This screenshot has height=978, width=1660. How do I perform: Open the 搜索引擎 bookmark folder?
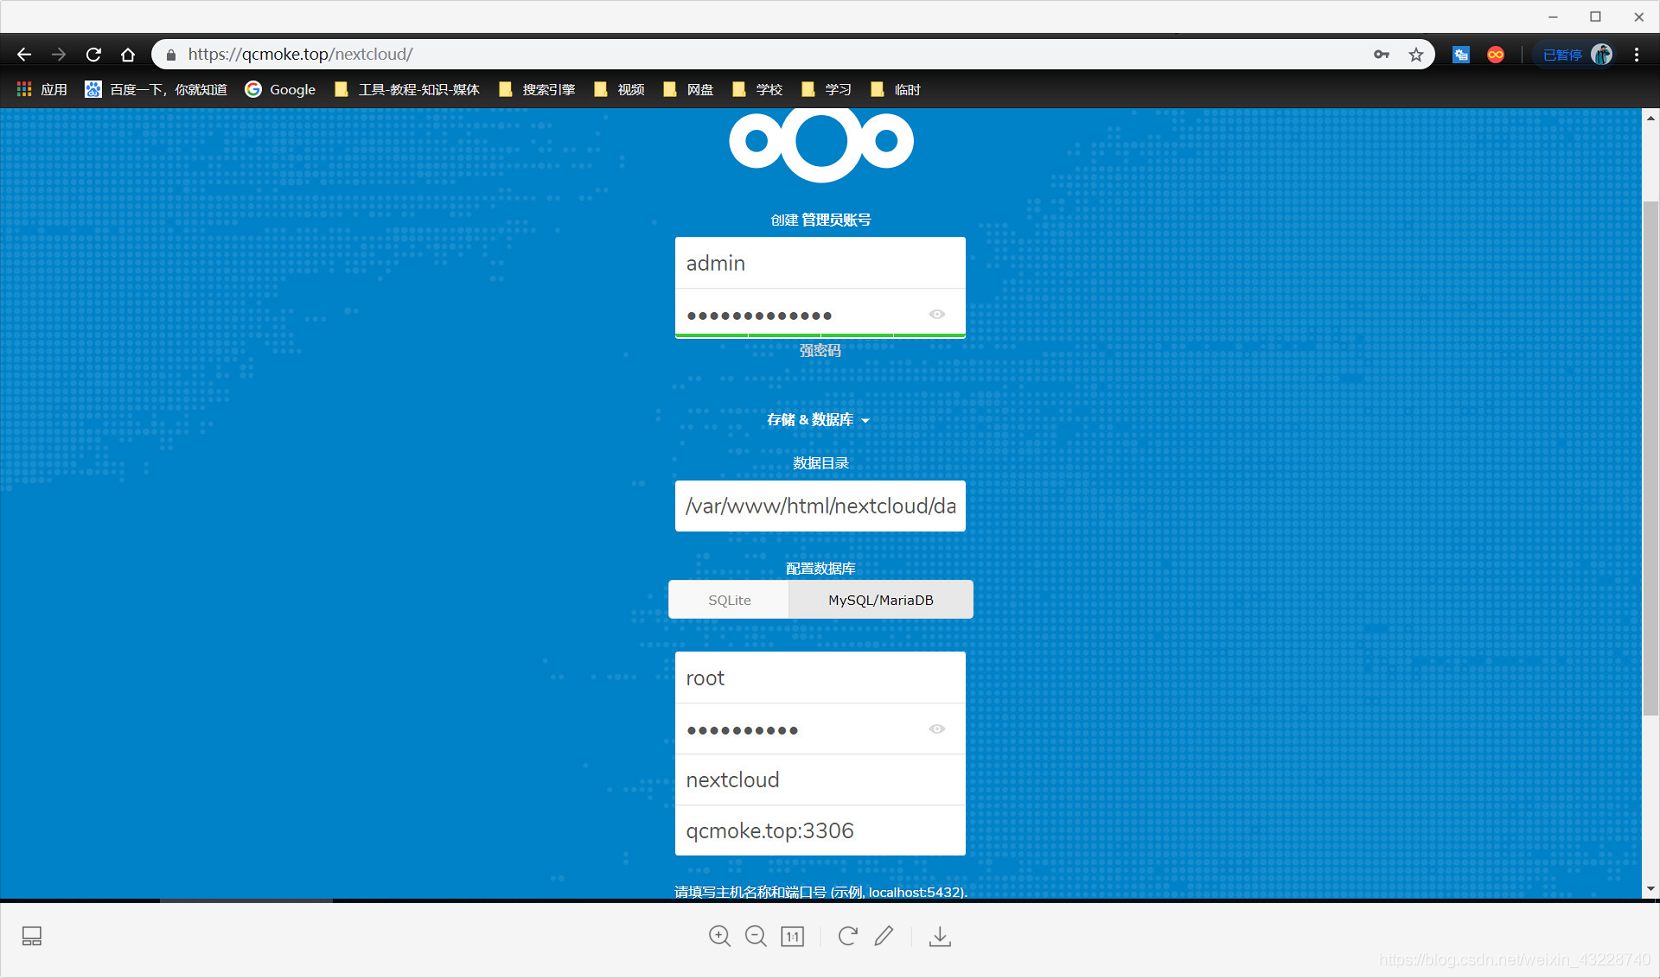tap(537, 90)
